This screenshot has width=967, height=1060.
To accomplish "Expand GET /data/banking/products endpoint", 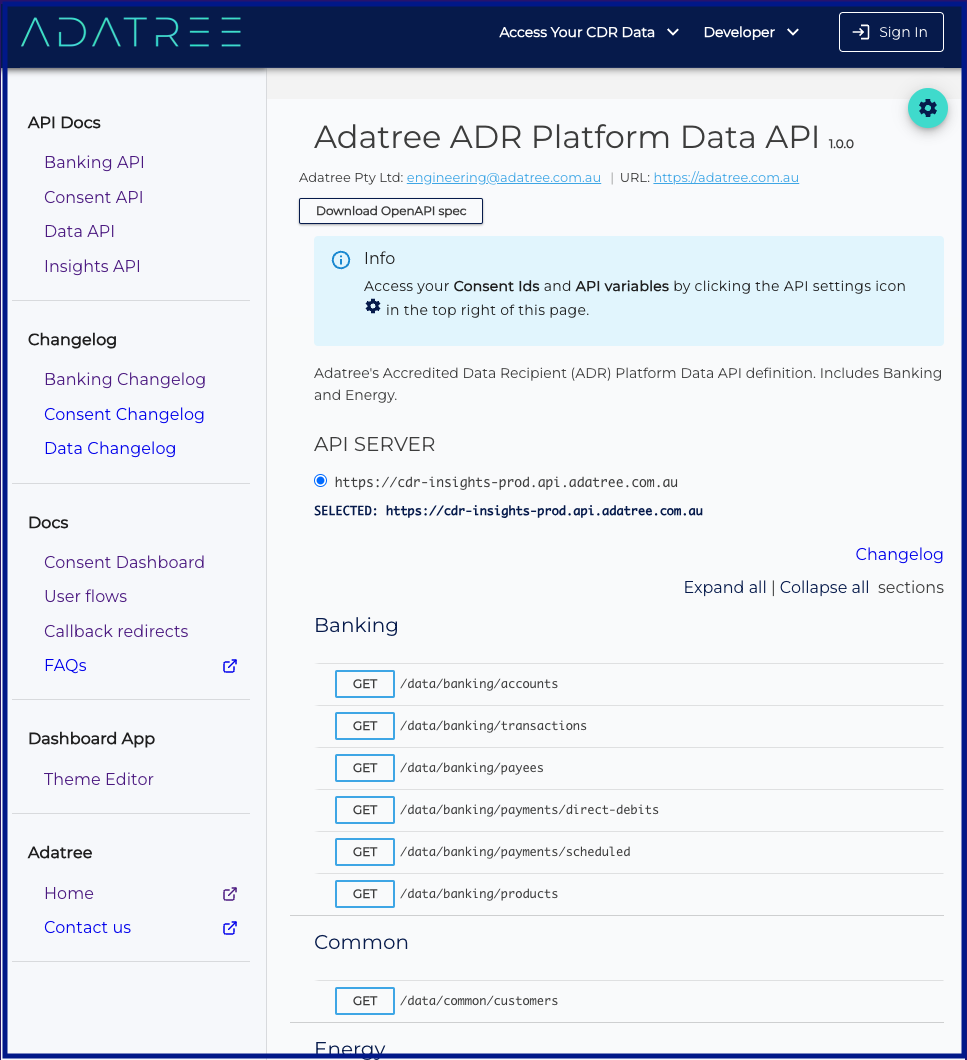I will [x=630, y=894].
